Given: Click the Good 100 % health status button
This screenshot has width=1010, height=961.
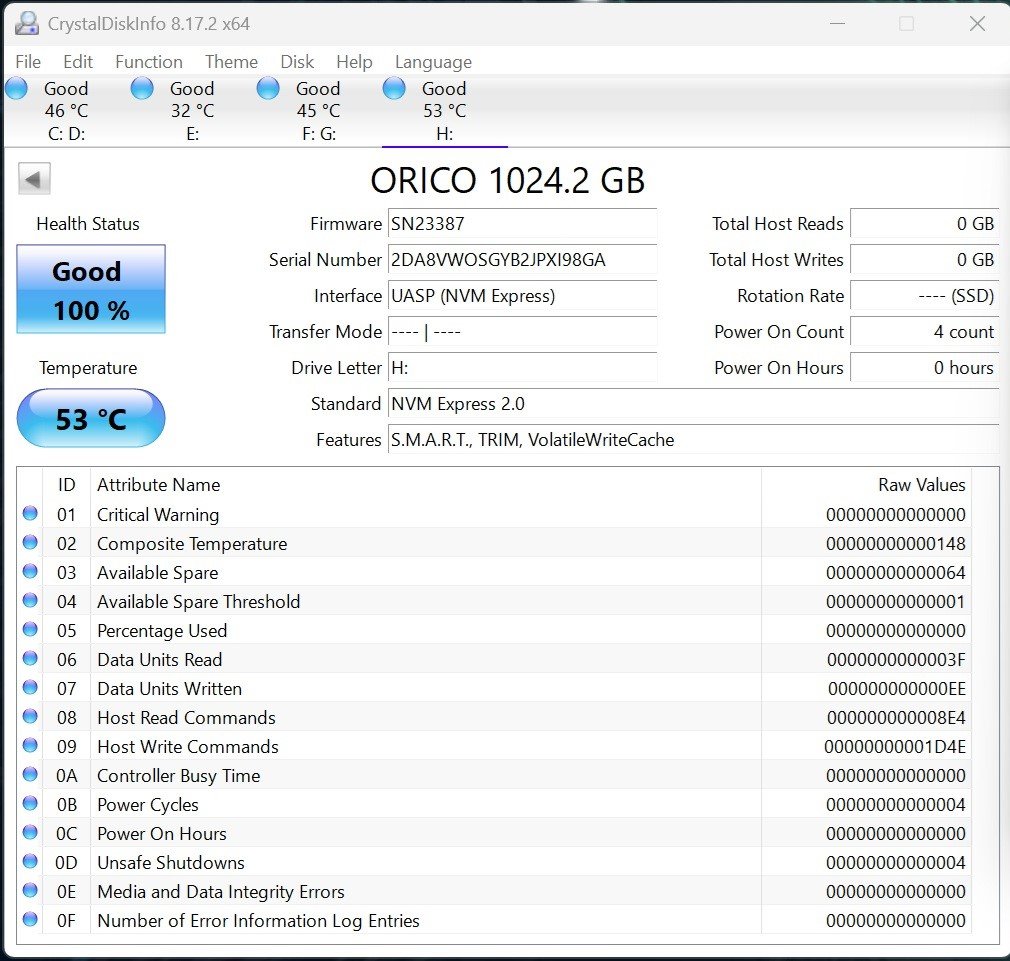Looking at the screenshot, I should pyautogui.click(x=91, y=289).
